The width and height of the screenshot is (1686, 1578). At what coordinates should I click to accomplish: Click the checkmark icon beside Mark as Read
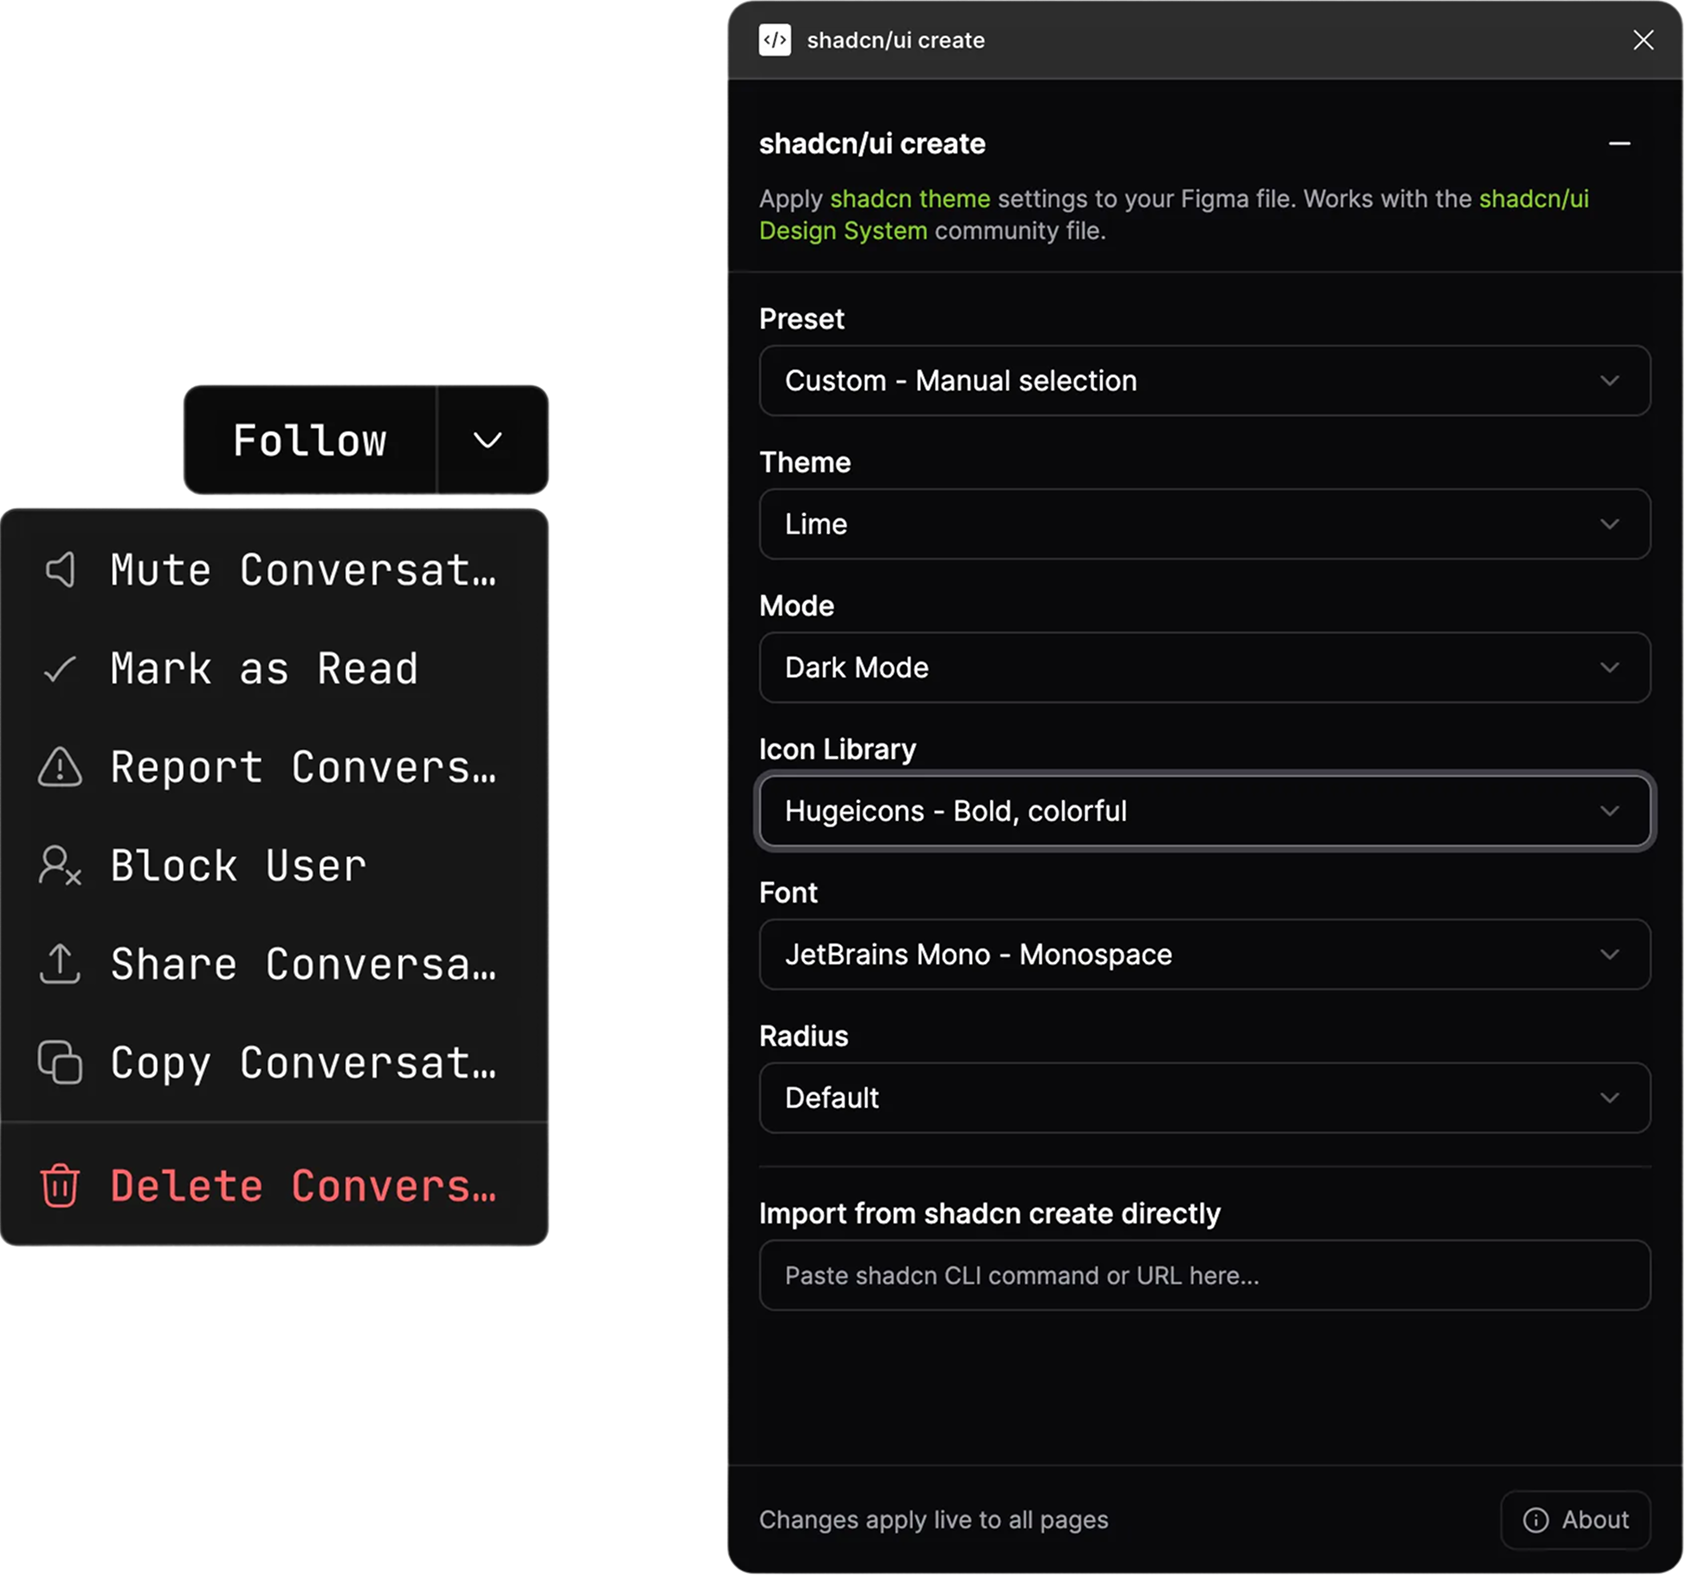pos(60,669)
